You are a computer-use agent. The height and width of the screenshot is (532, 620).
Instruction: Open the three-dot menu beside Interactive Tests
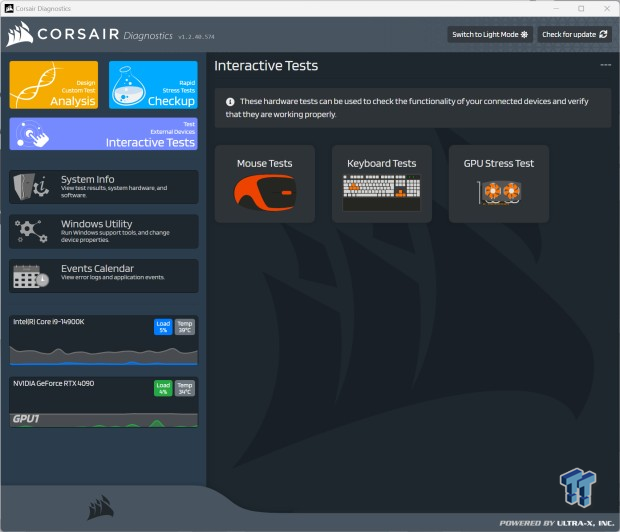pyautogui.click(x=605, y=65)
